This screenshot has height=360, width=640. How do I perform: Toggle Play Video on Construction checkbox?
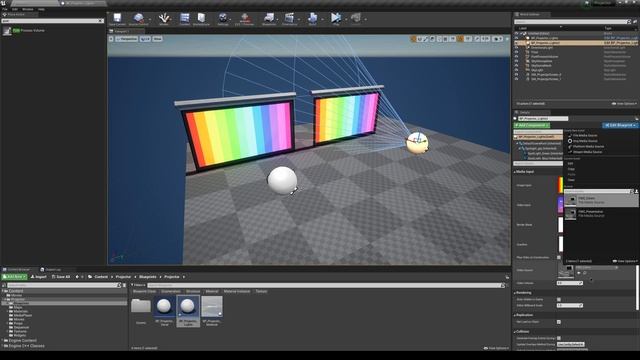(x=559, y=258)
